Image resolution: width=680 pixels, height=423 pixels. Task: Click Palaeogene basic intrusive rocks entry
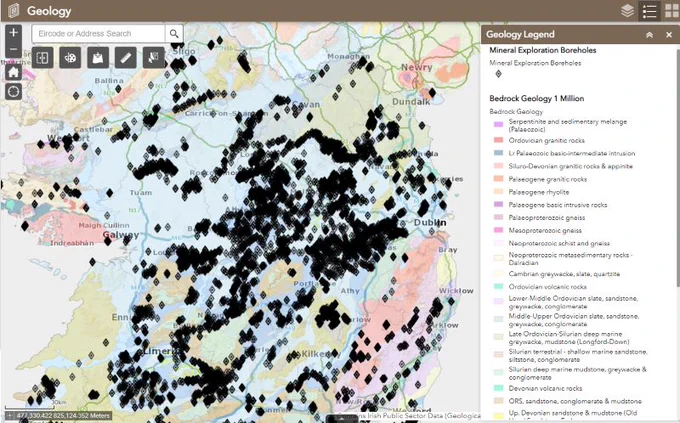558,205
